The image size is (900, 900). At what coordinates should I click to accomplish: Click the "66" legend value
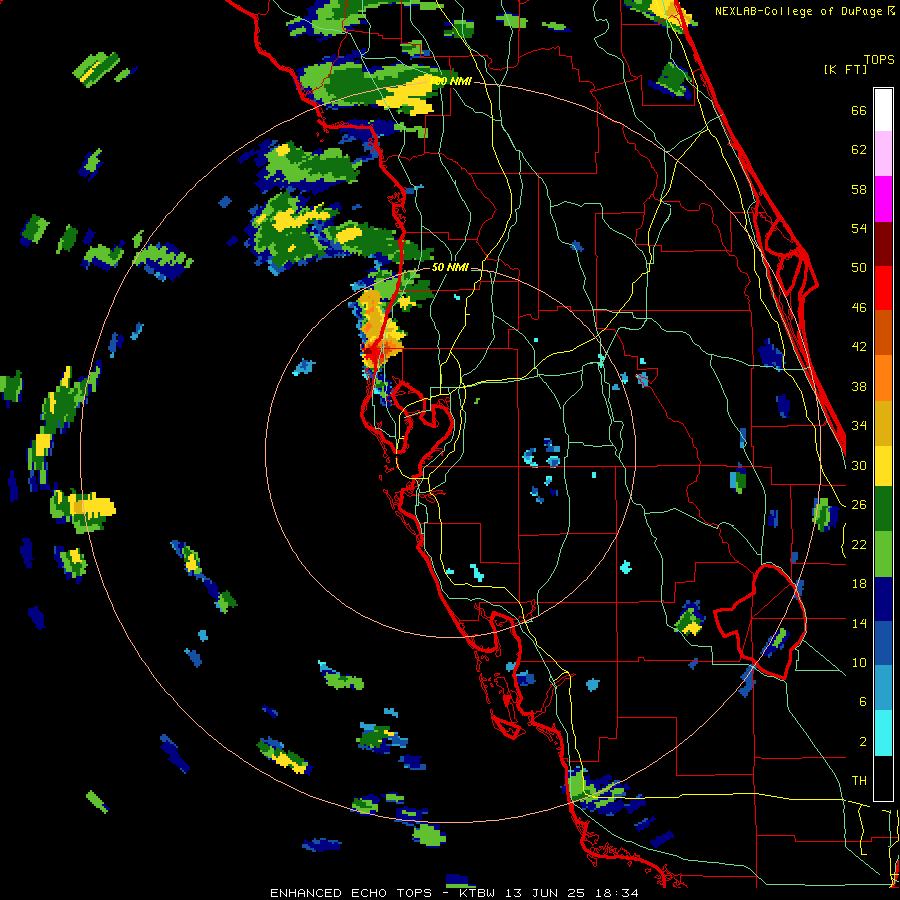859,110
